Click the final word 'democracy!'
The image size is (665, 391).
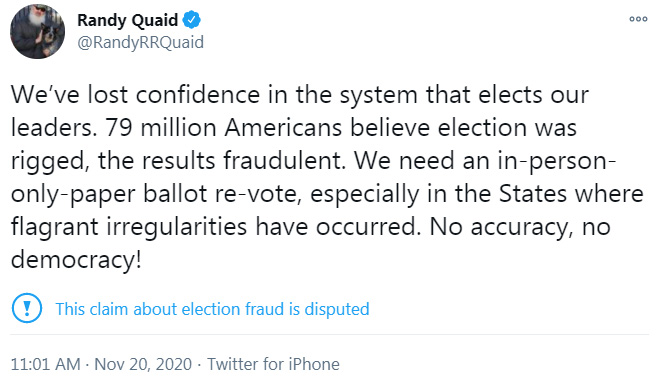coord(76,259)
